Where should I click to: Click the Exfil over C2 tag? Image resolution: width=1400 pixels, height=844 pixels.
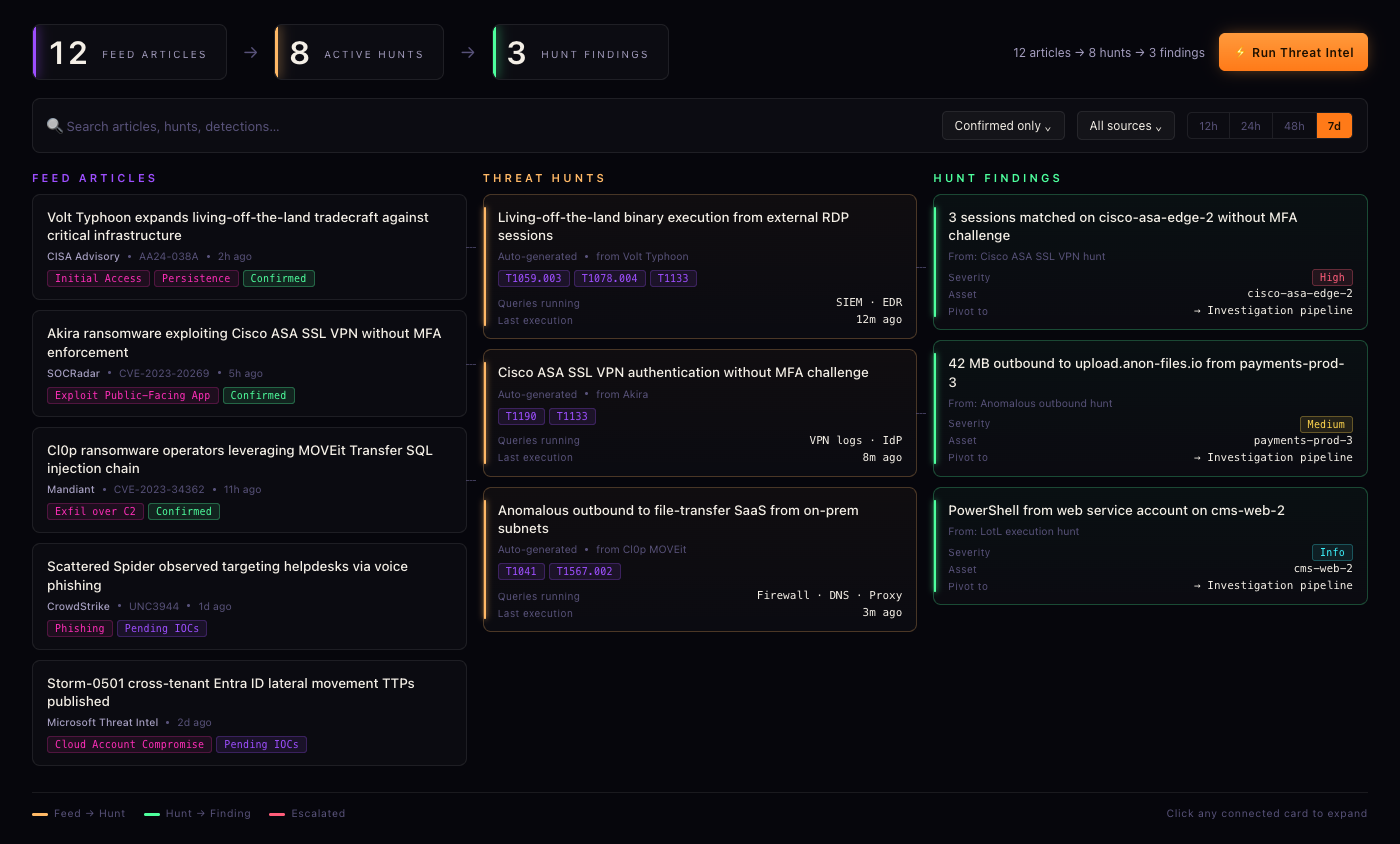tap(95, 511)
